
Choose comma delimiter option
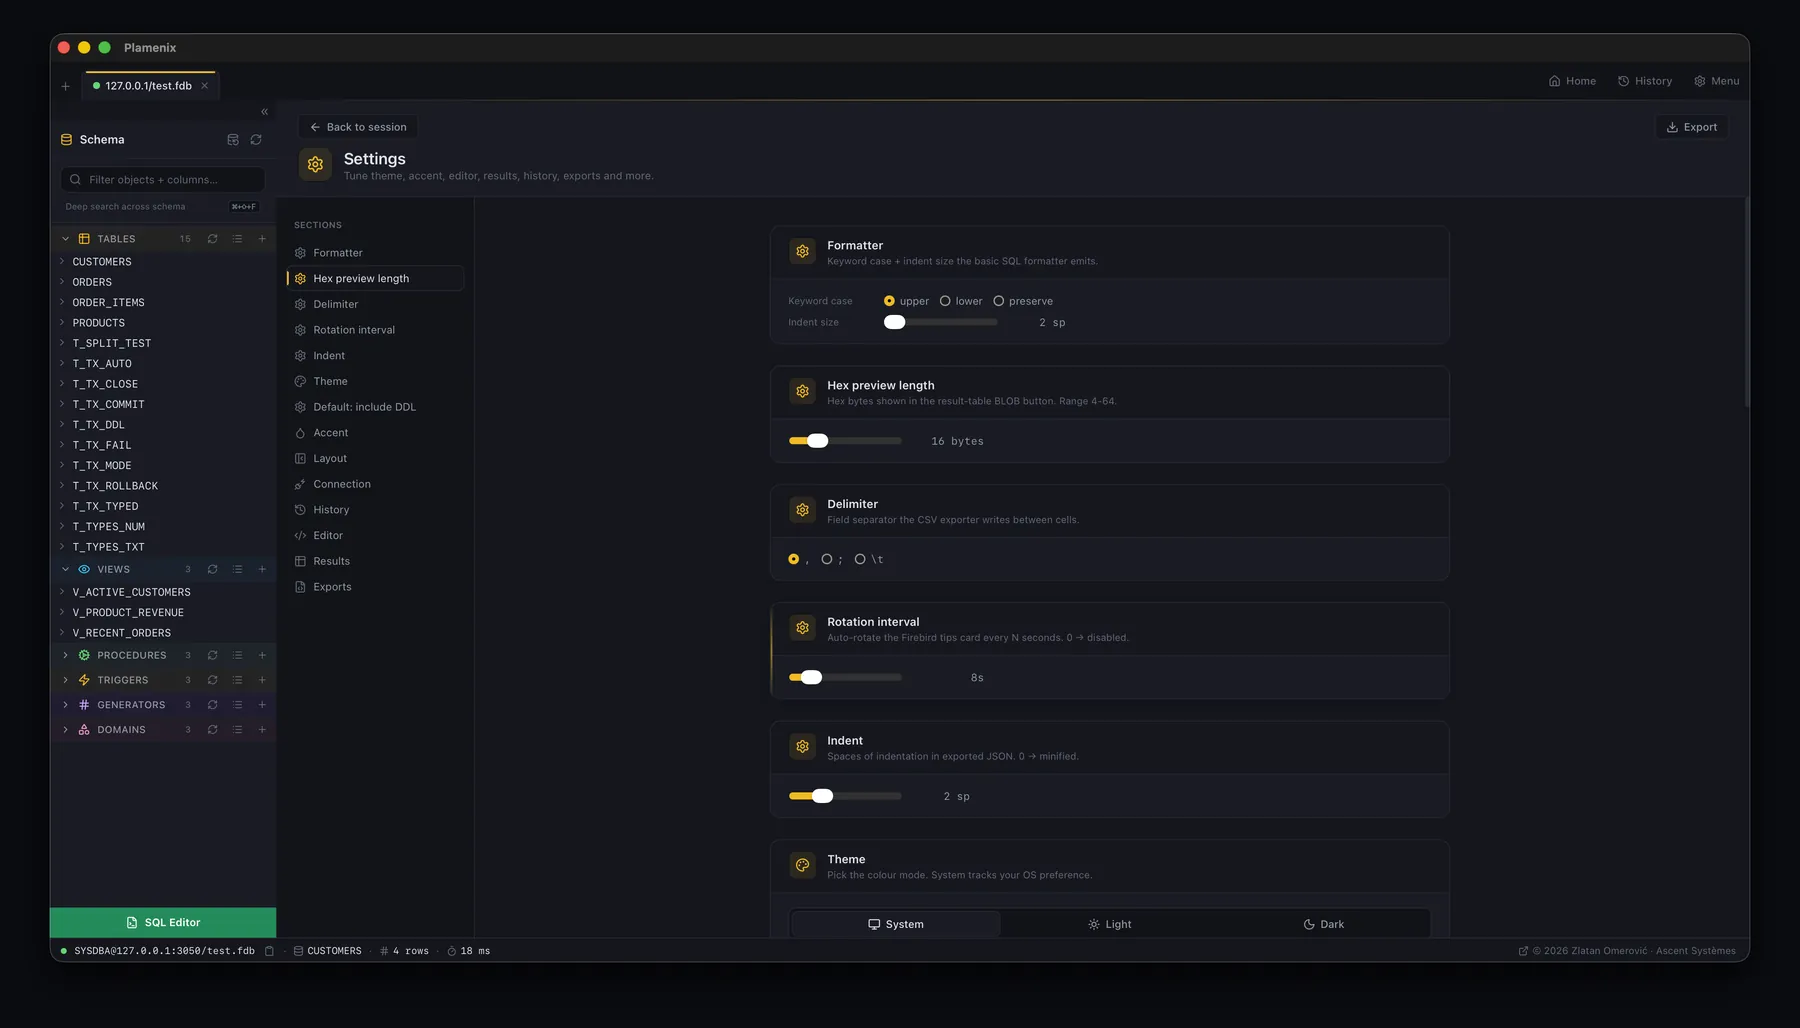[x=794, y=559]
